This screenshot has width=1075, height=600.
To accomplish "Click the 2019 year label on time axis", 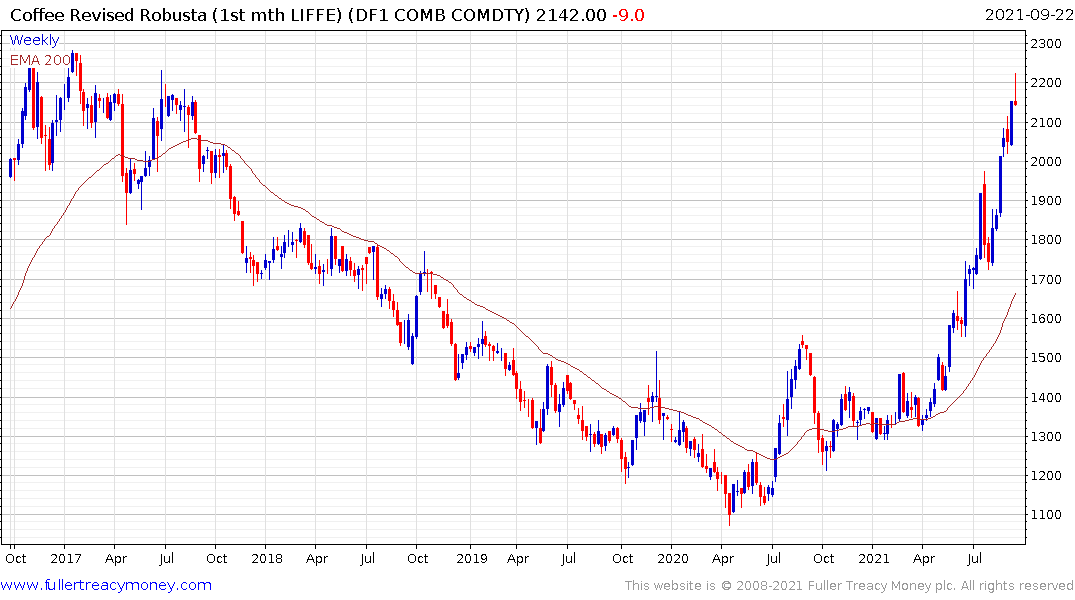I will click(472, 559).
